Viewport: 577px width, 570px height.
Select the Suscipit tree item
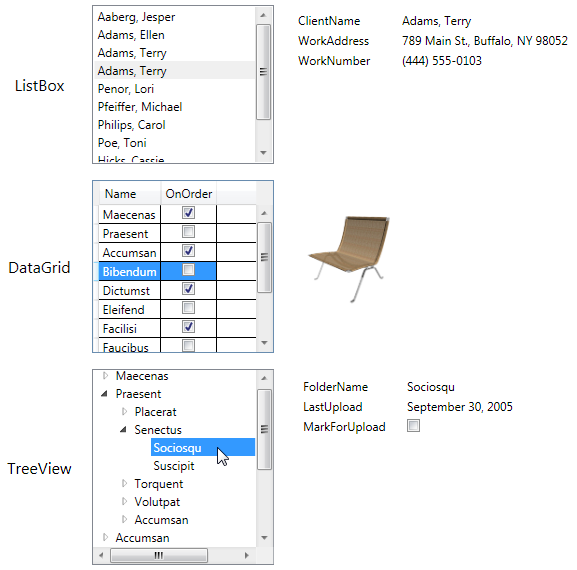pyautogui.click(x=174, y=466)
